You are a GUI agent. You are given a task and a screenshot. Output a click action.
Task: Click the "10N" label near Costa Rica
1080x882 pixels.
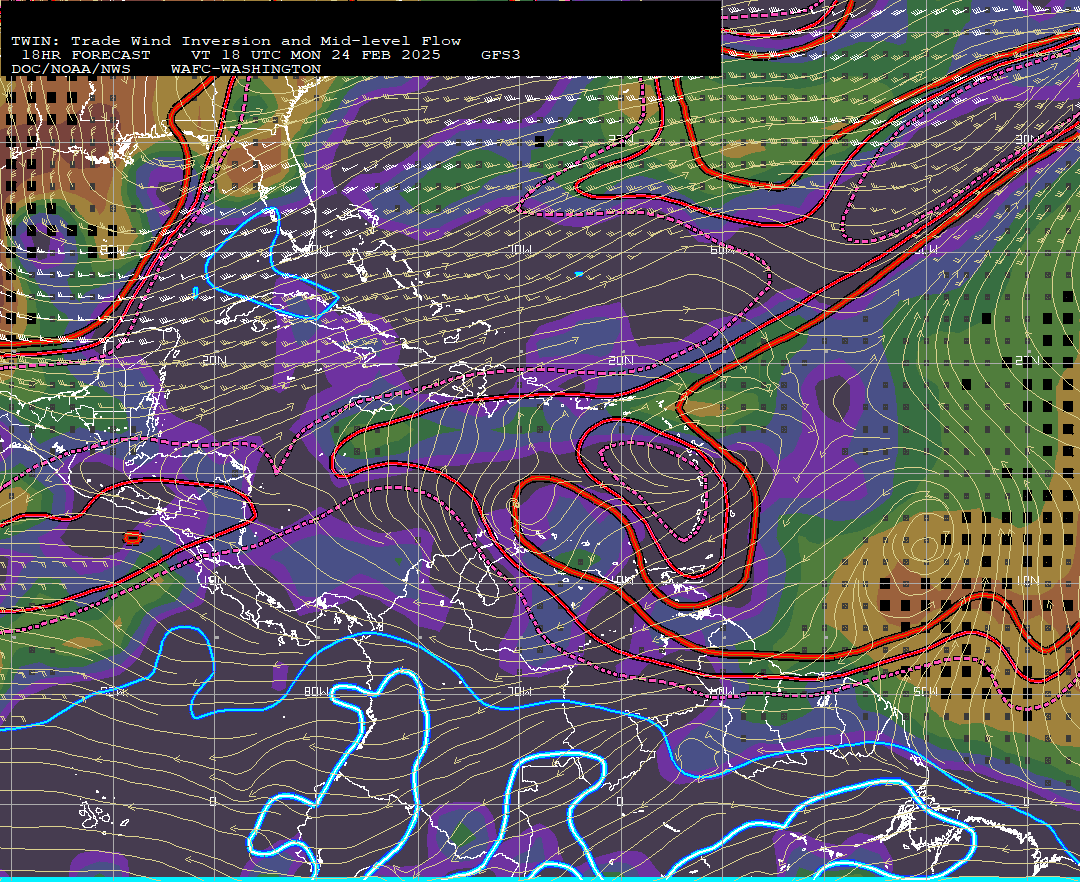point(215,580)
